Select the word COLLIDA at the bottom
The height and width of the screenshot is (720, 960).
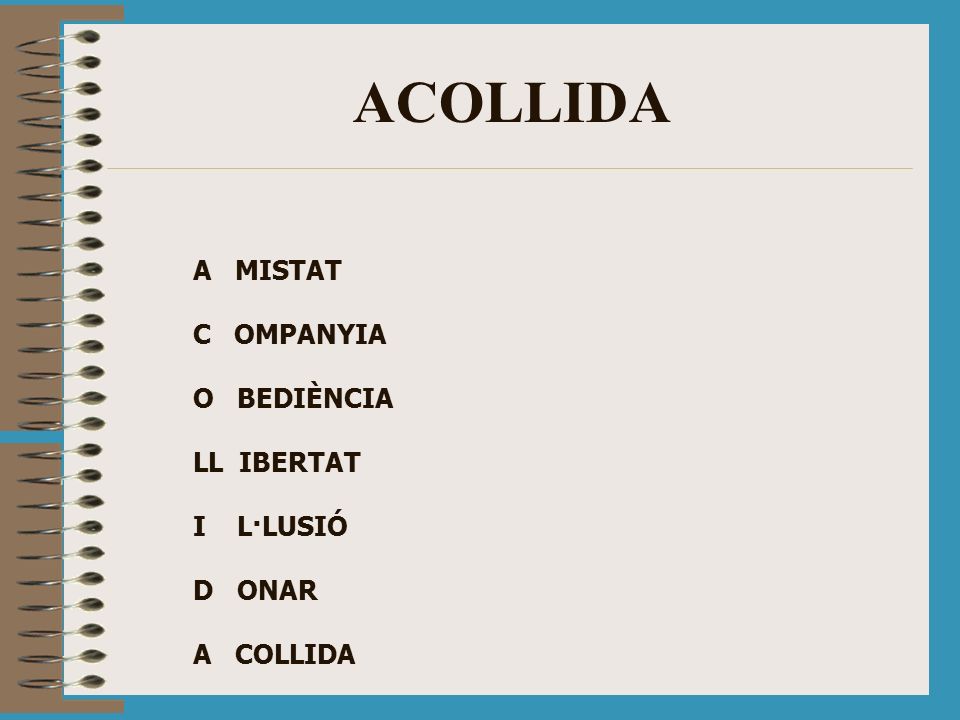pos(295,654)
